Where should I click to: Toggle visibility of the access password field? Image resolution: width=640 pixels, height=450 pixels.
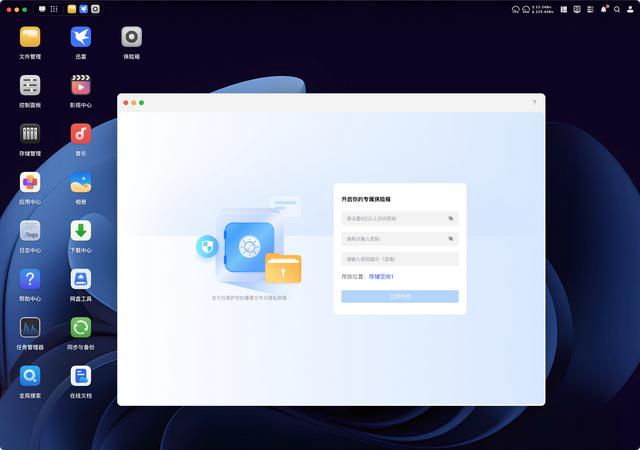(x=451, y=218)
